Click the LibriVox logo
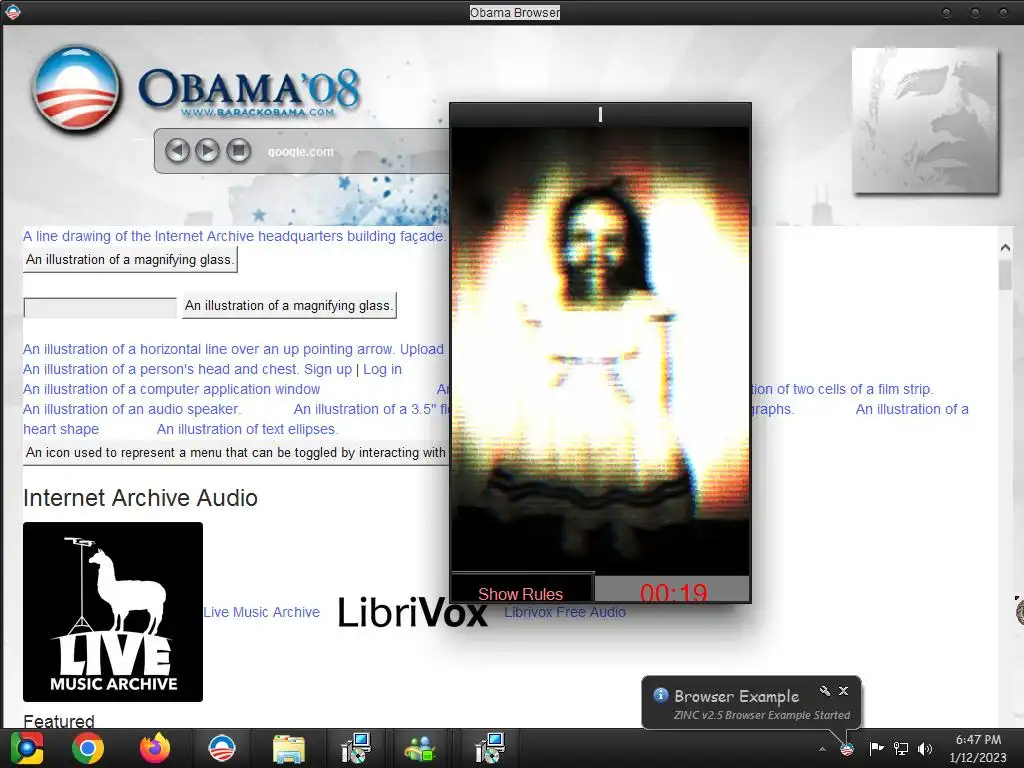This screenshot has width=1024, height=768. coord(412,613)
